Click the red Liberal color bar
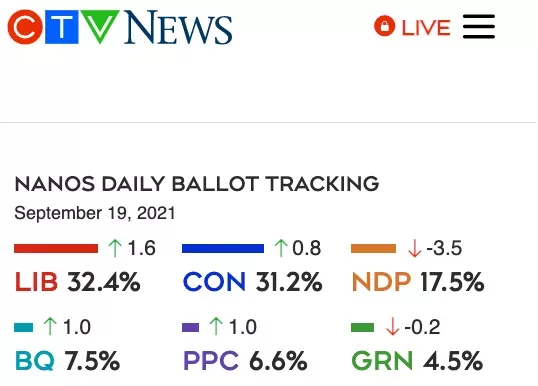Image resolution: width=538 pixels, height=386 pixels. click(x=56, y=248)
